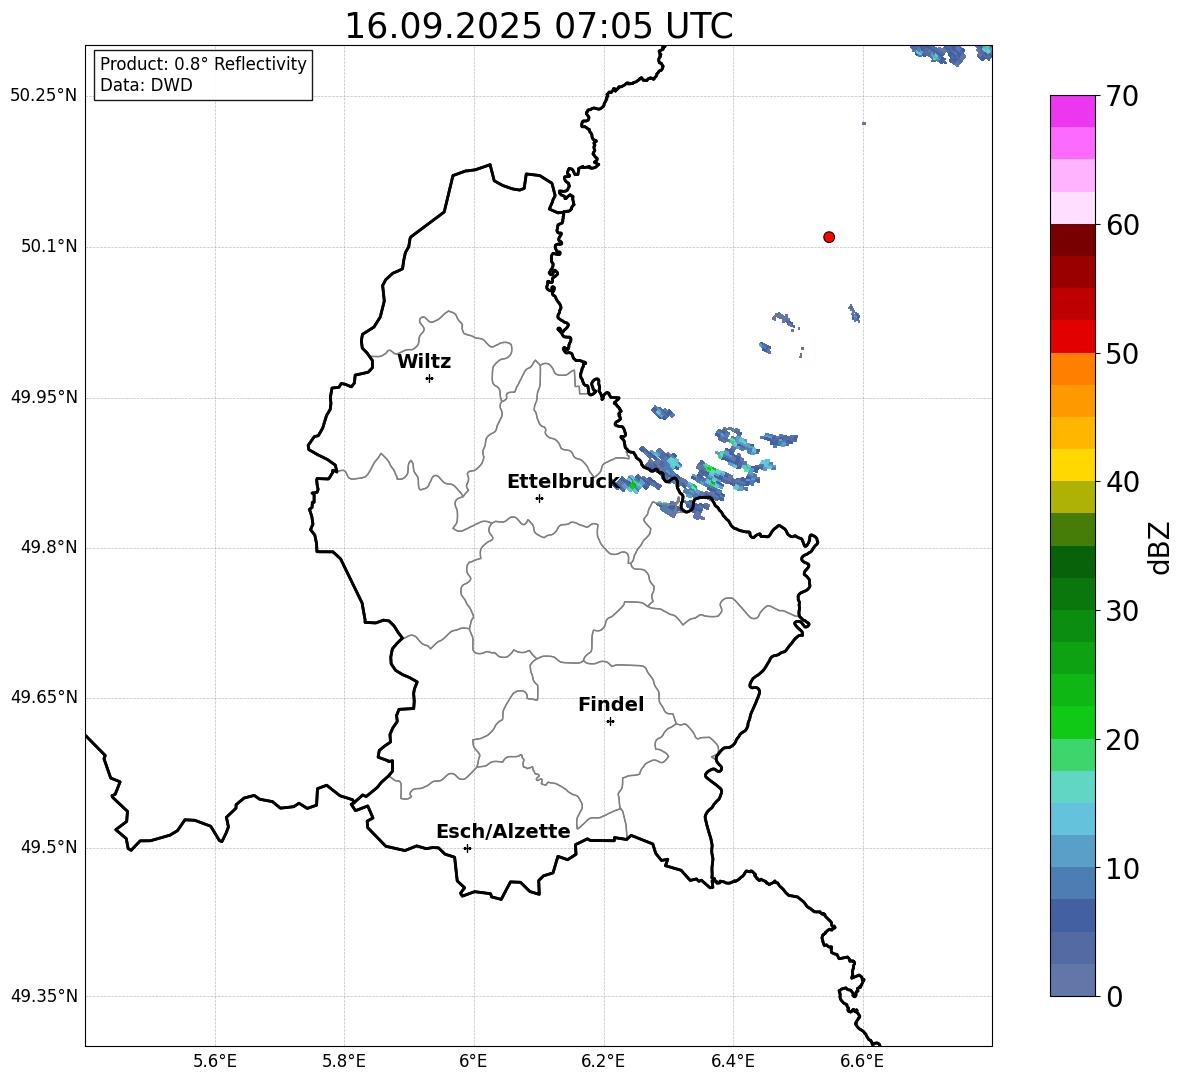Click the dBZ colorbar label
This screenshot has width=1184, height=1081.
coord(1159,548)
